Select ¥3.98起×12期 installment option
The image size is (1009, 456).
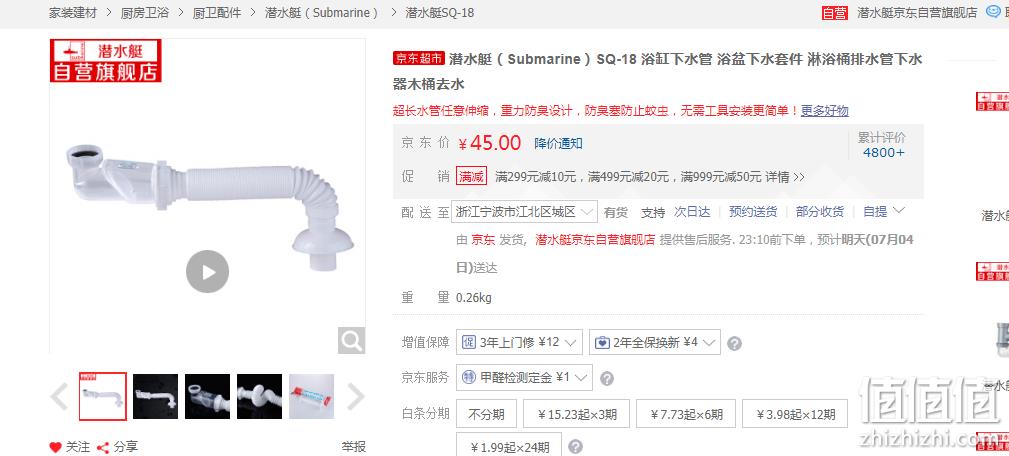pos(795,414)
